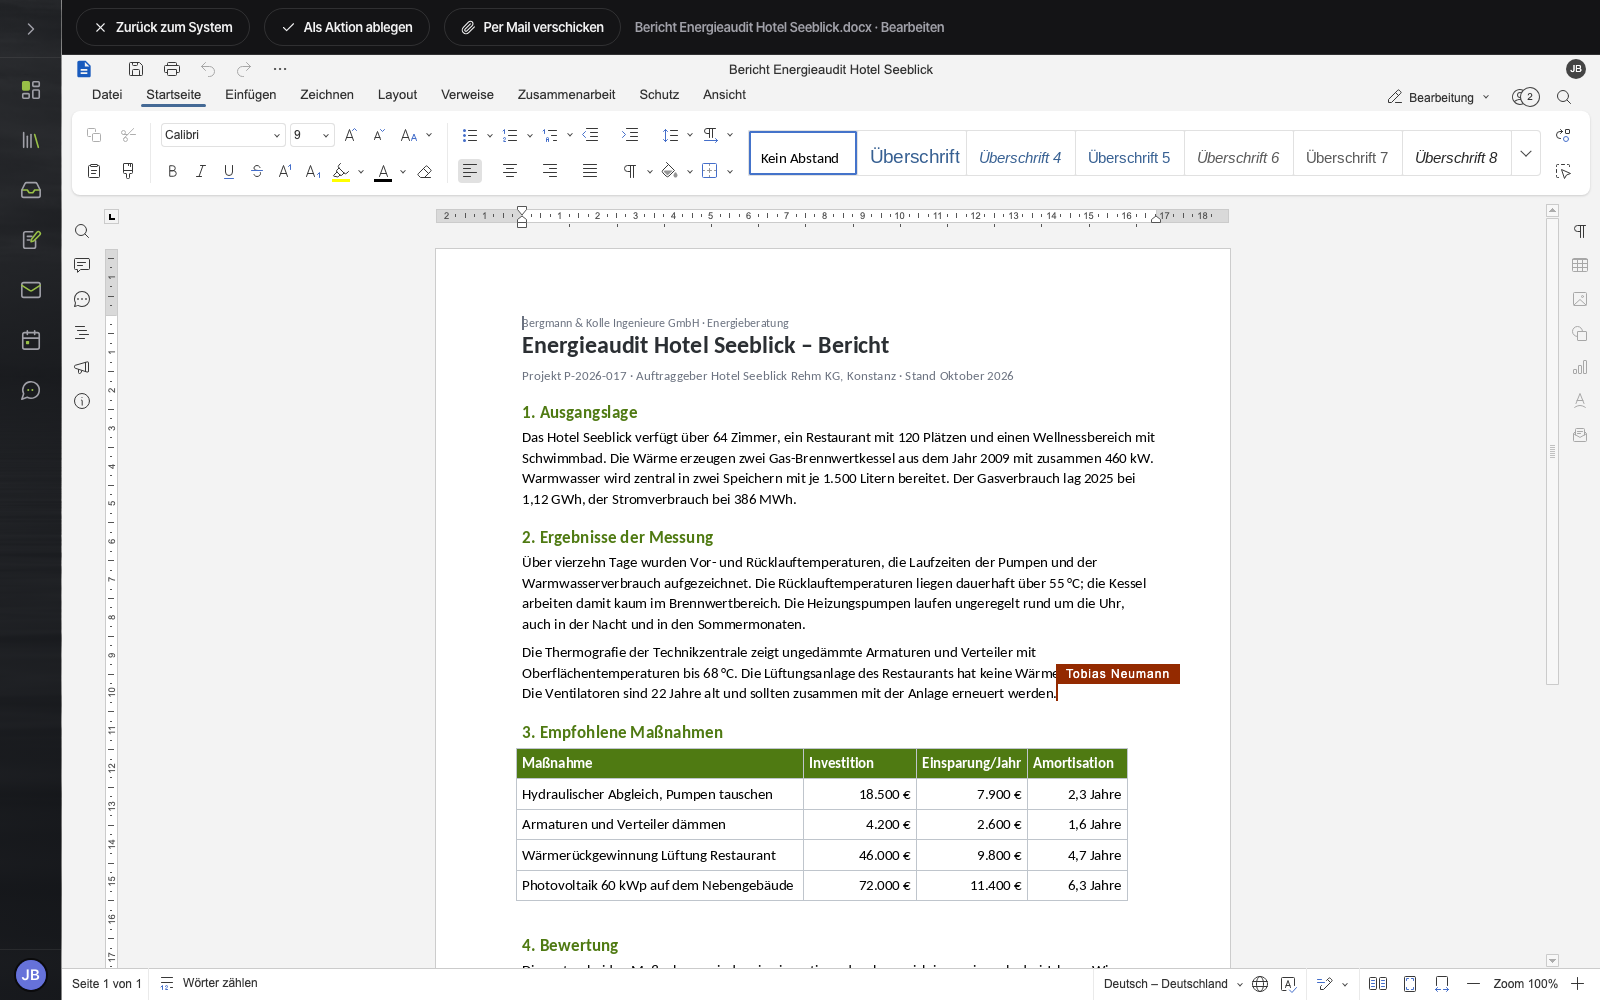Screen dimensions: 1600x1000
Task: Click the Save document icon
Action: tap(136, 69)
